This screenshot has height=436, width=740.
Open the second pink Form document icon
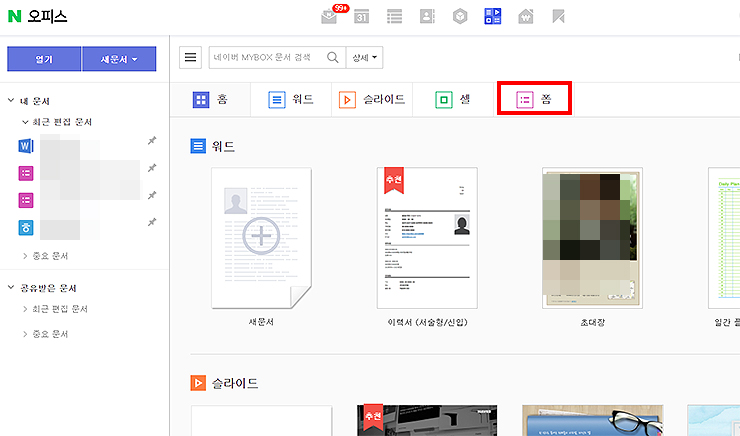tap(26, 201)
